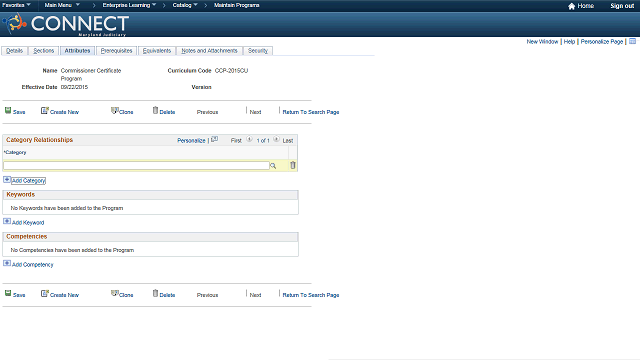Viewport: 640px width, 360px height.
Task: Click the bottom Previous button
Action: [x=207, y=295]
